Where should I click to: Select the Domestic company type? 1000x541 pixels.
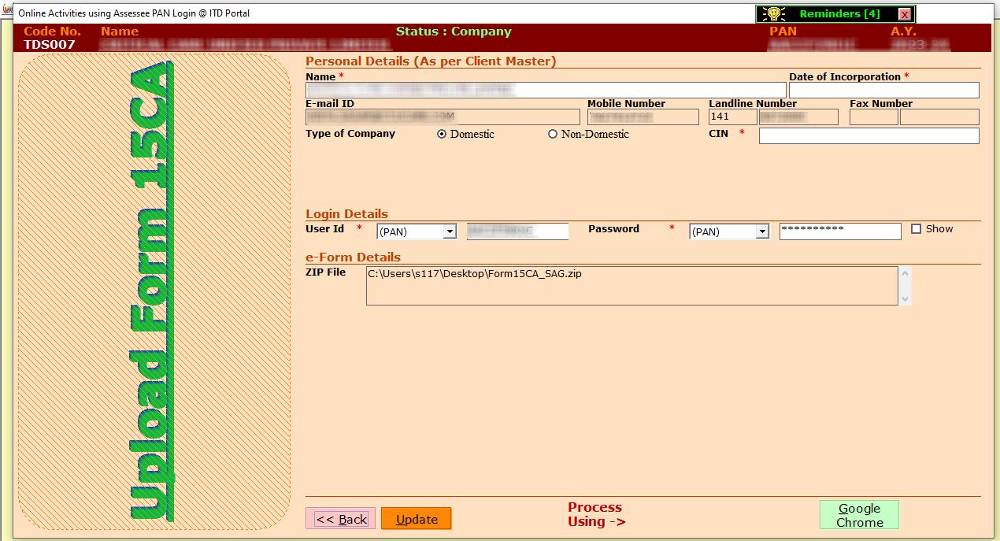click(442, 134)
